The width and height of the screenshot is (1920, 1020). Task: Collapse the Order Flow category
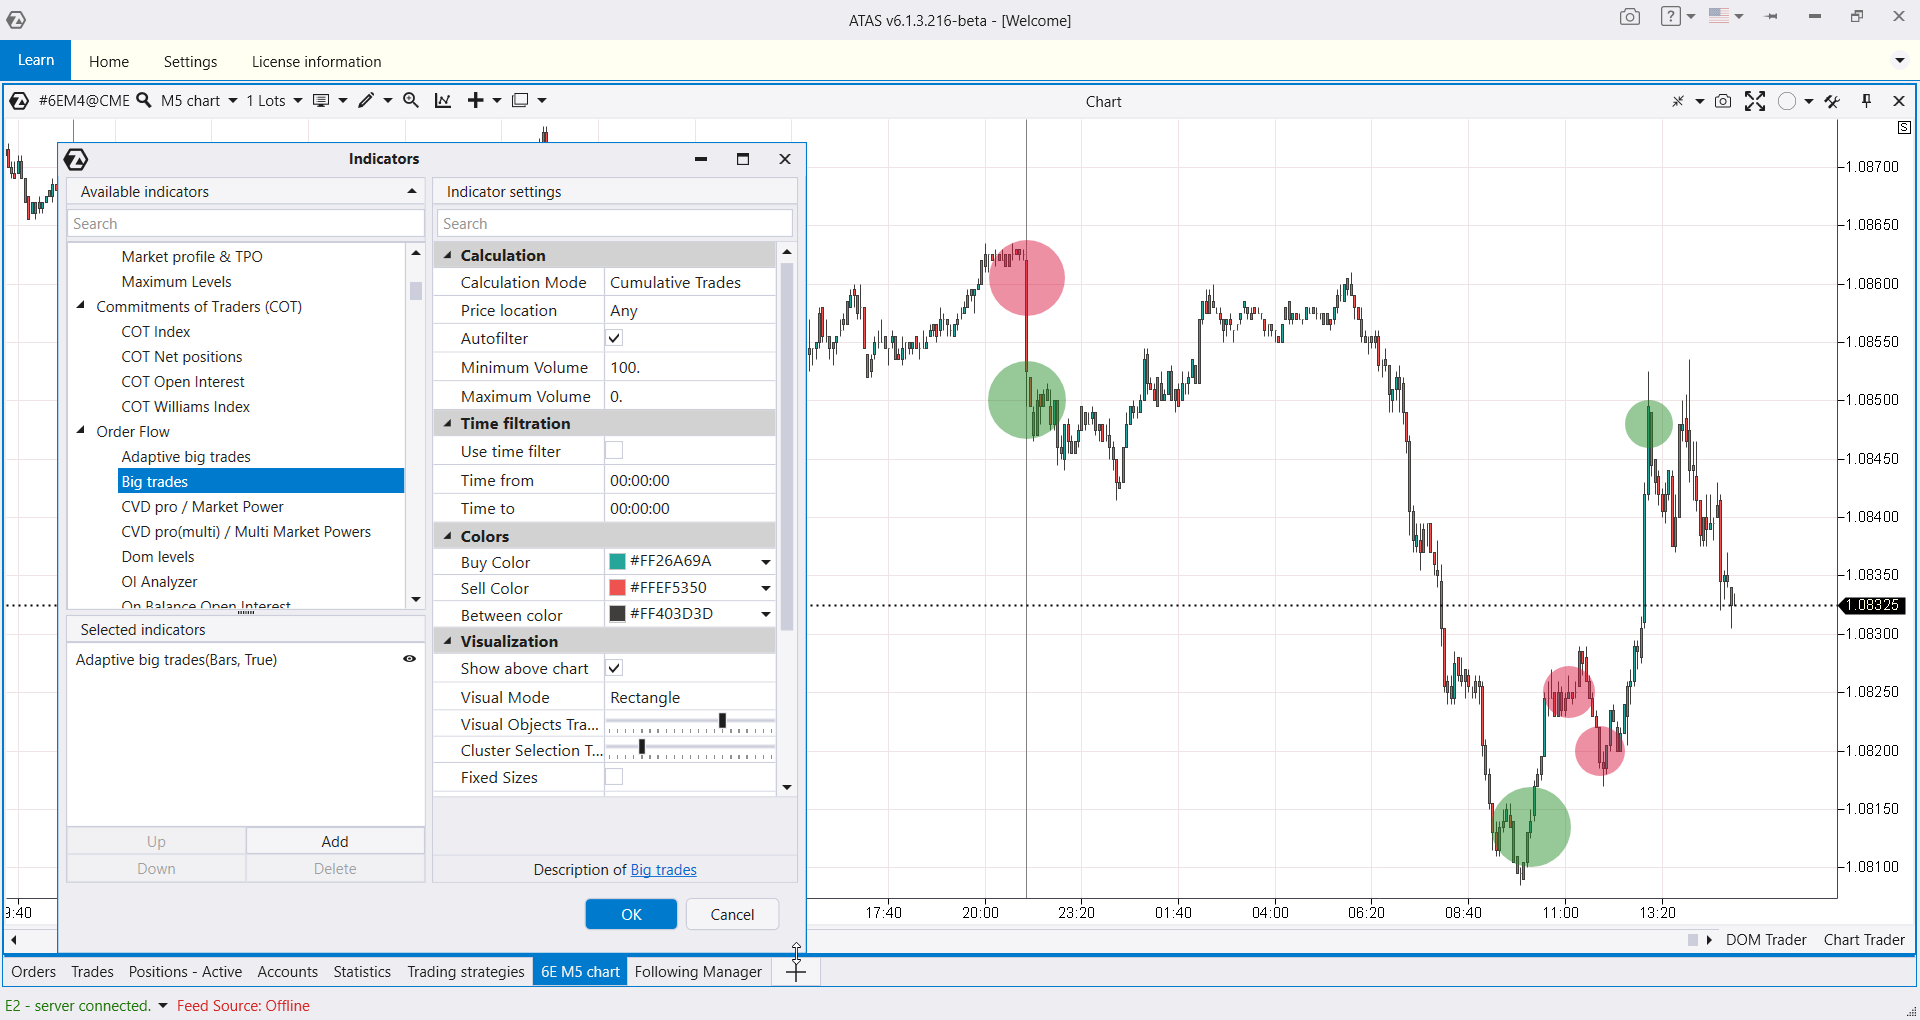(82, 431)
